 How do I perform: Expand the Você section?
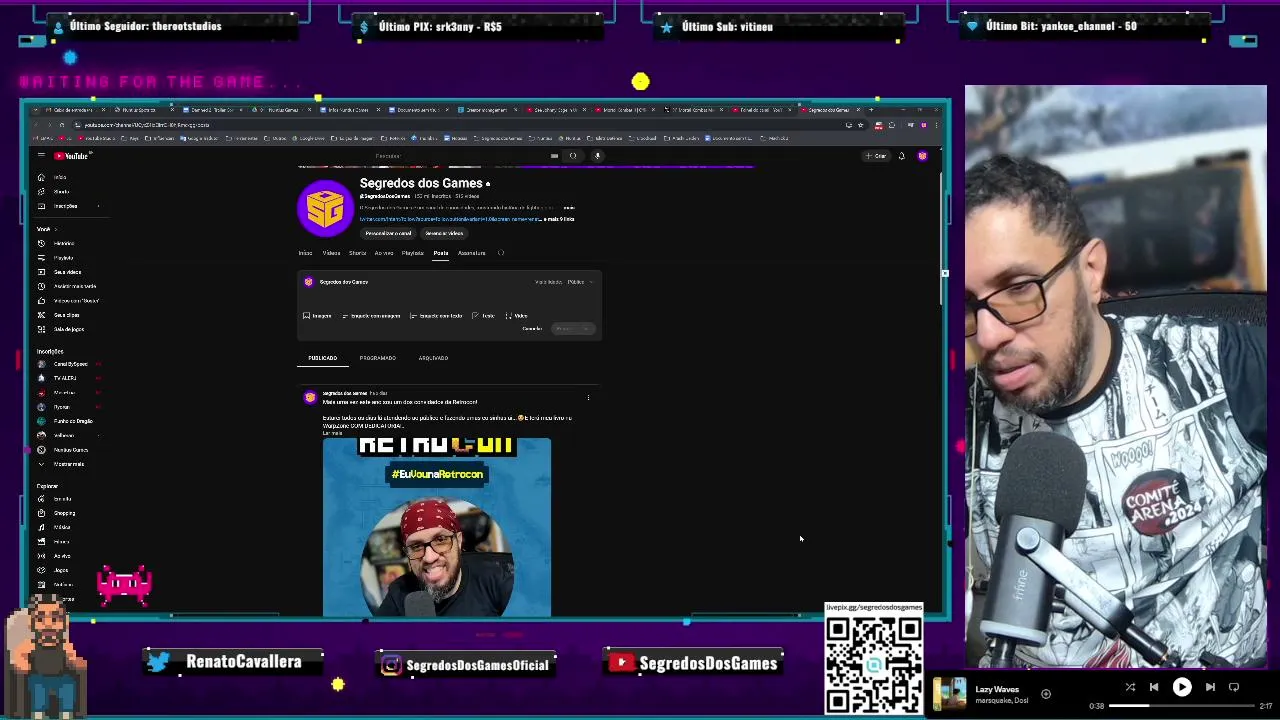pyautogui.click(x=46, y=229)
